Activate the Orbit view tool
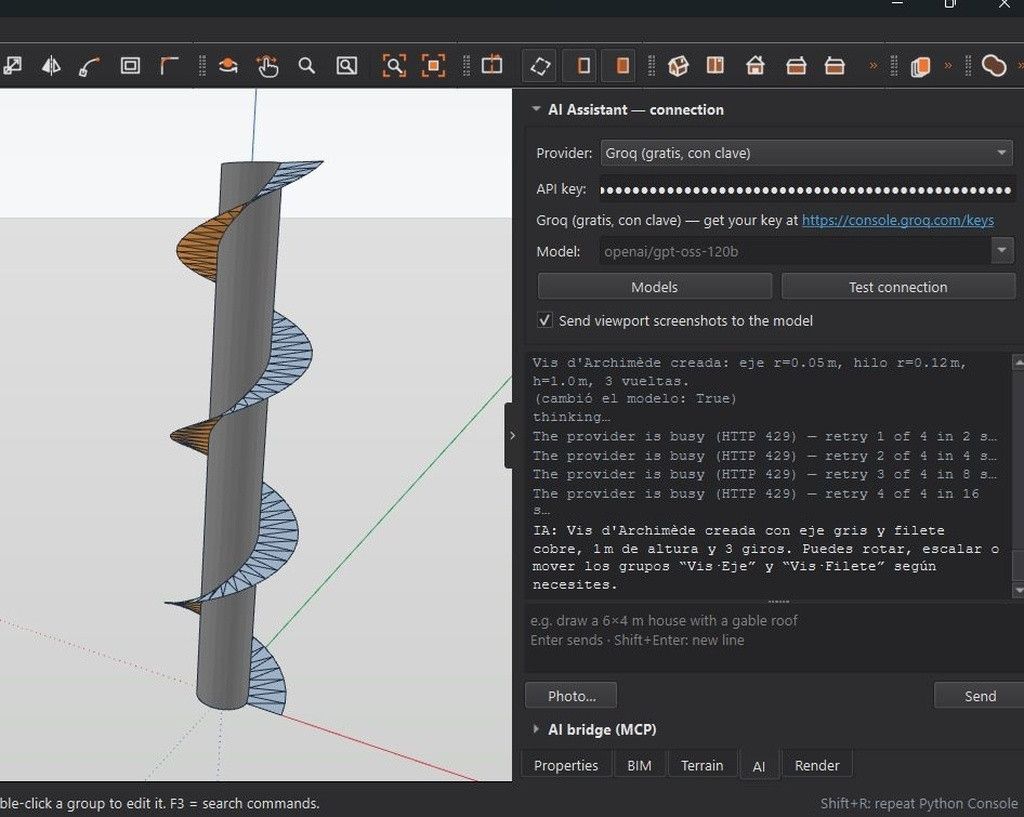Viewport: 1024px width, 817px height. (228, 65)
